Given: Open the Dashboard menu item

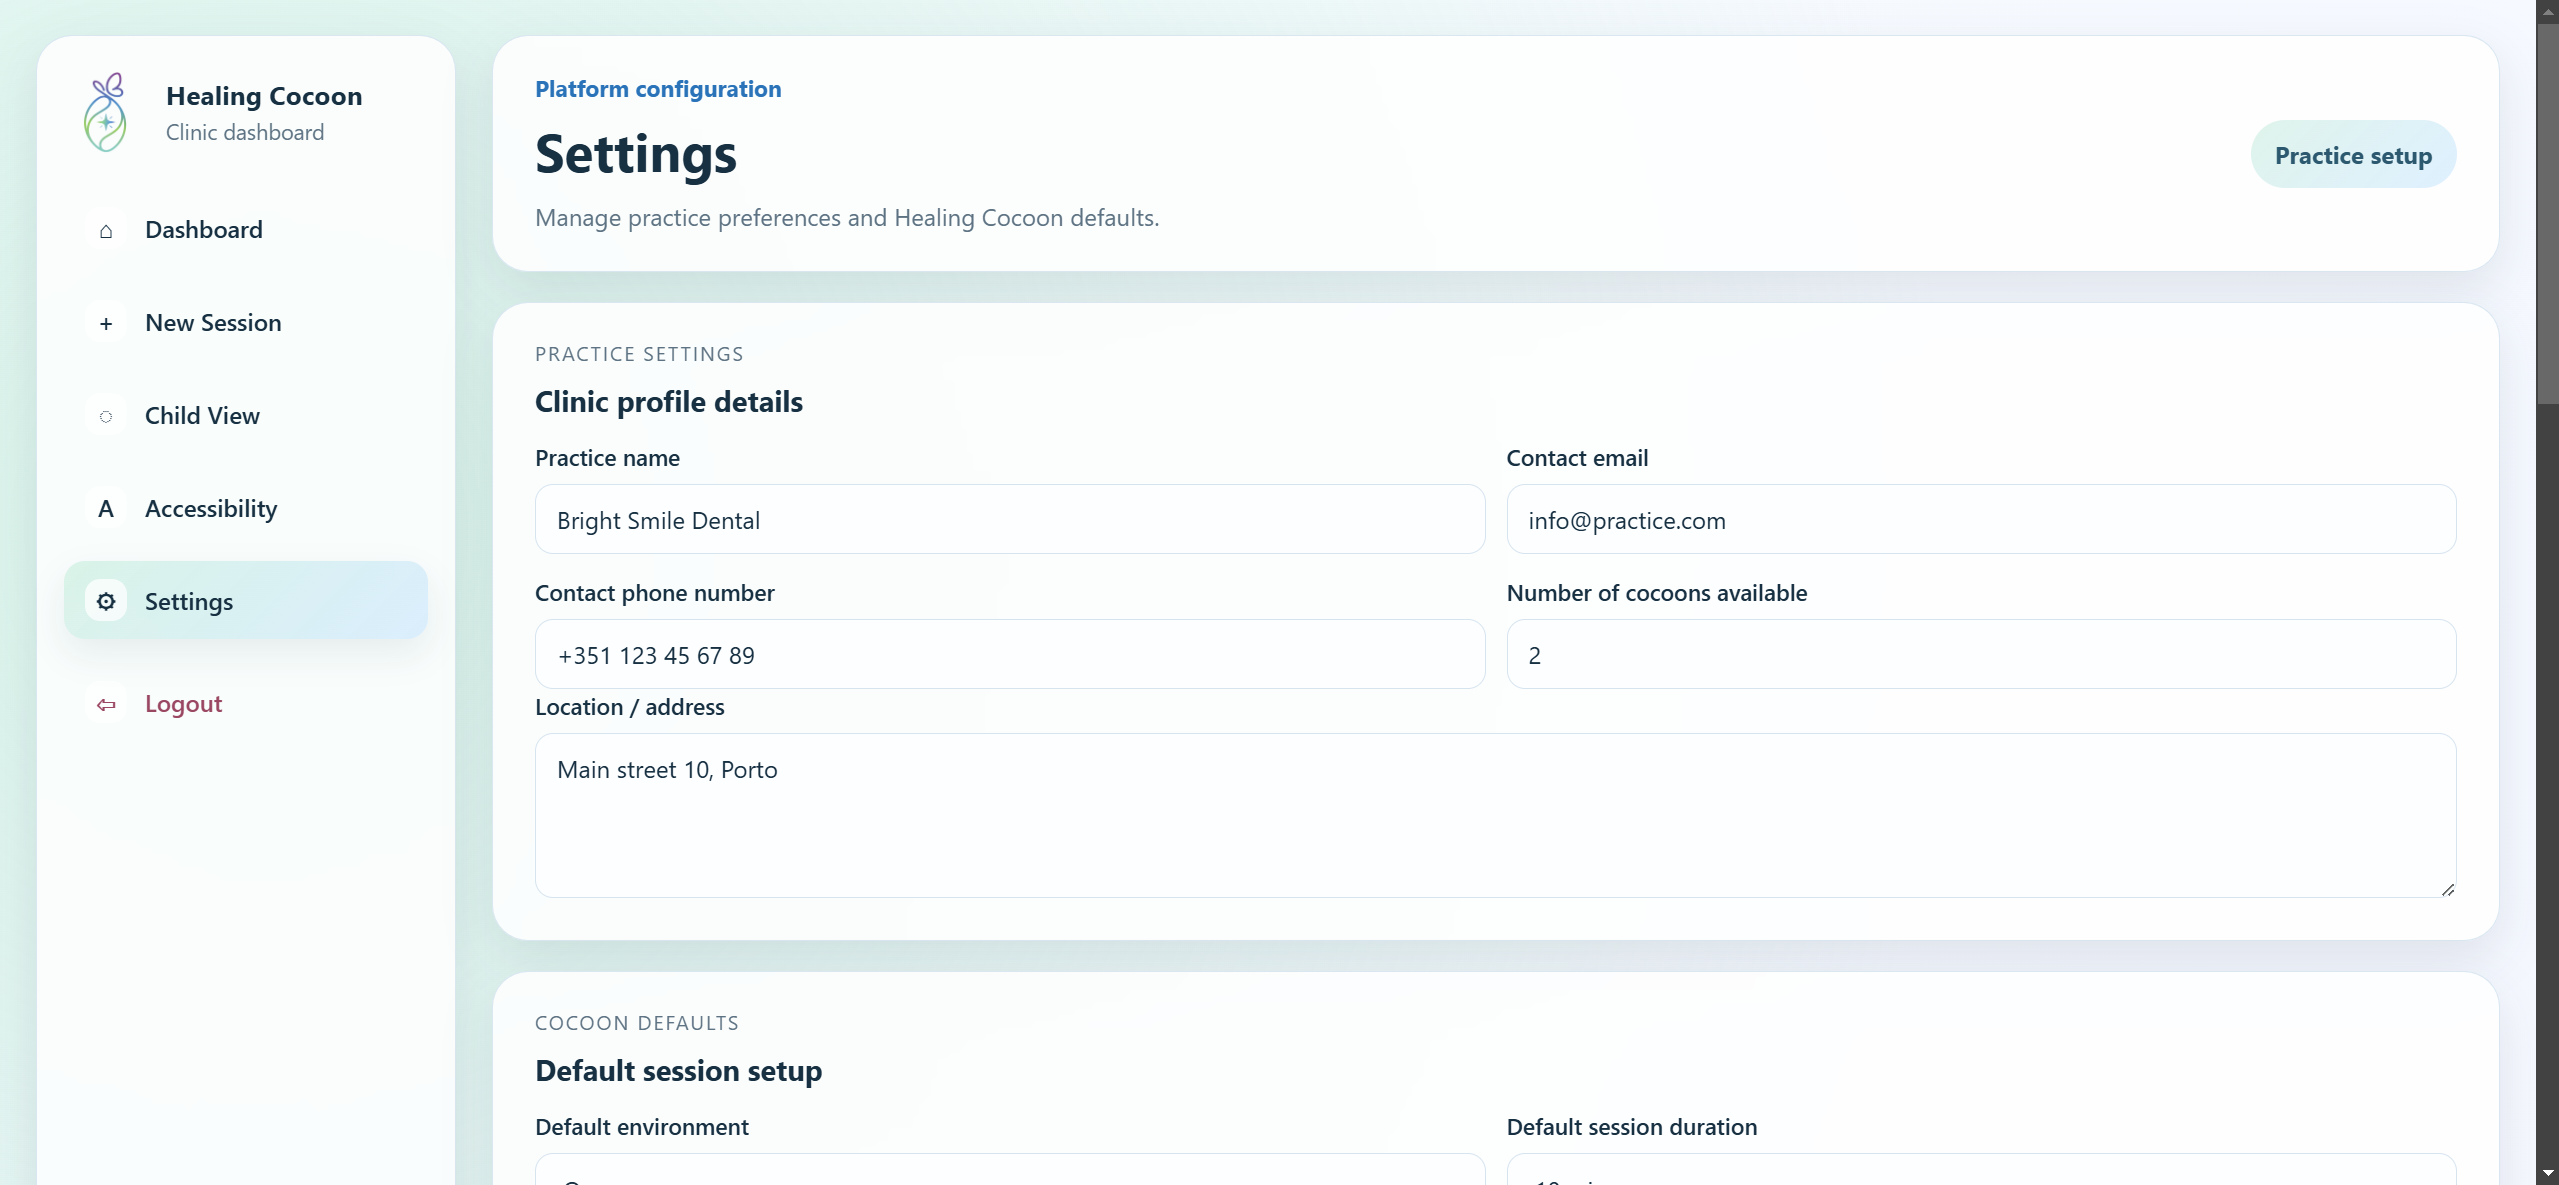Looking at the screenshot, I should coord(204,230).
